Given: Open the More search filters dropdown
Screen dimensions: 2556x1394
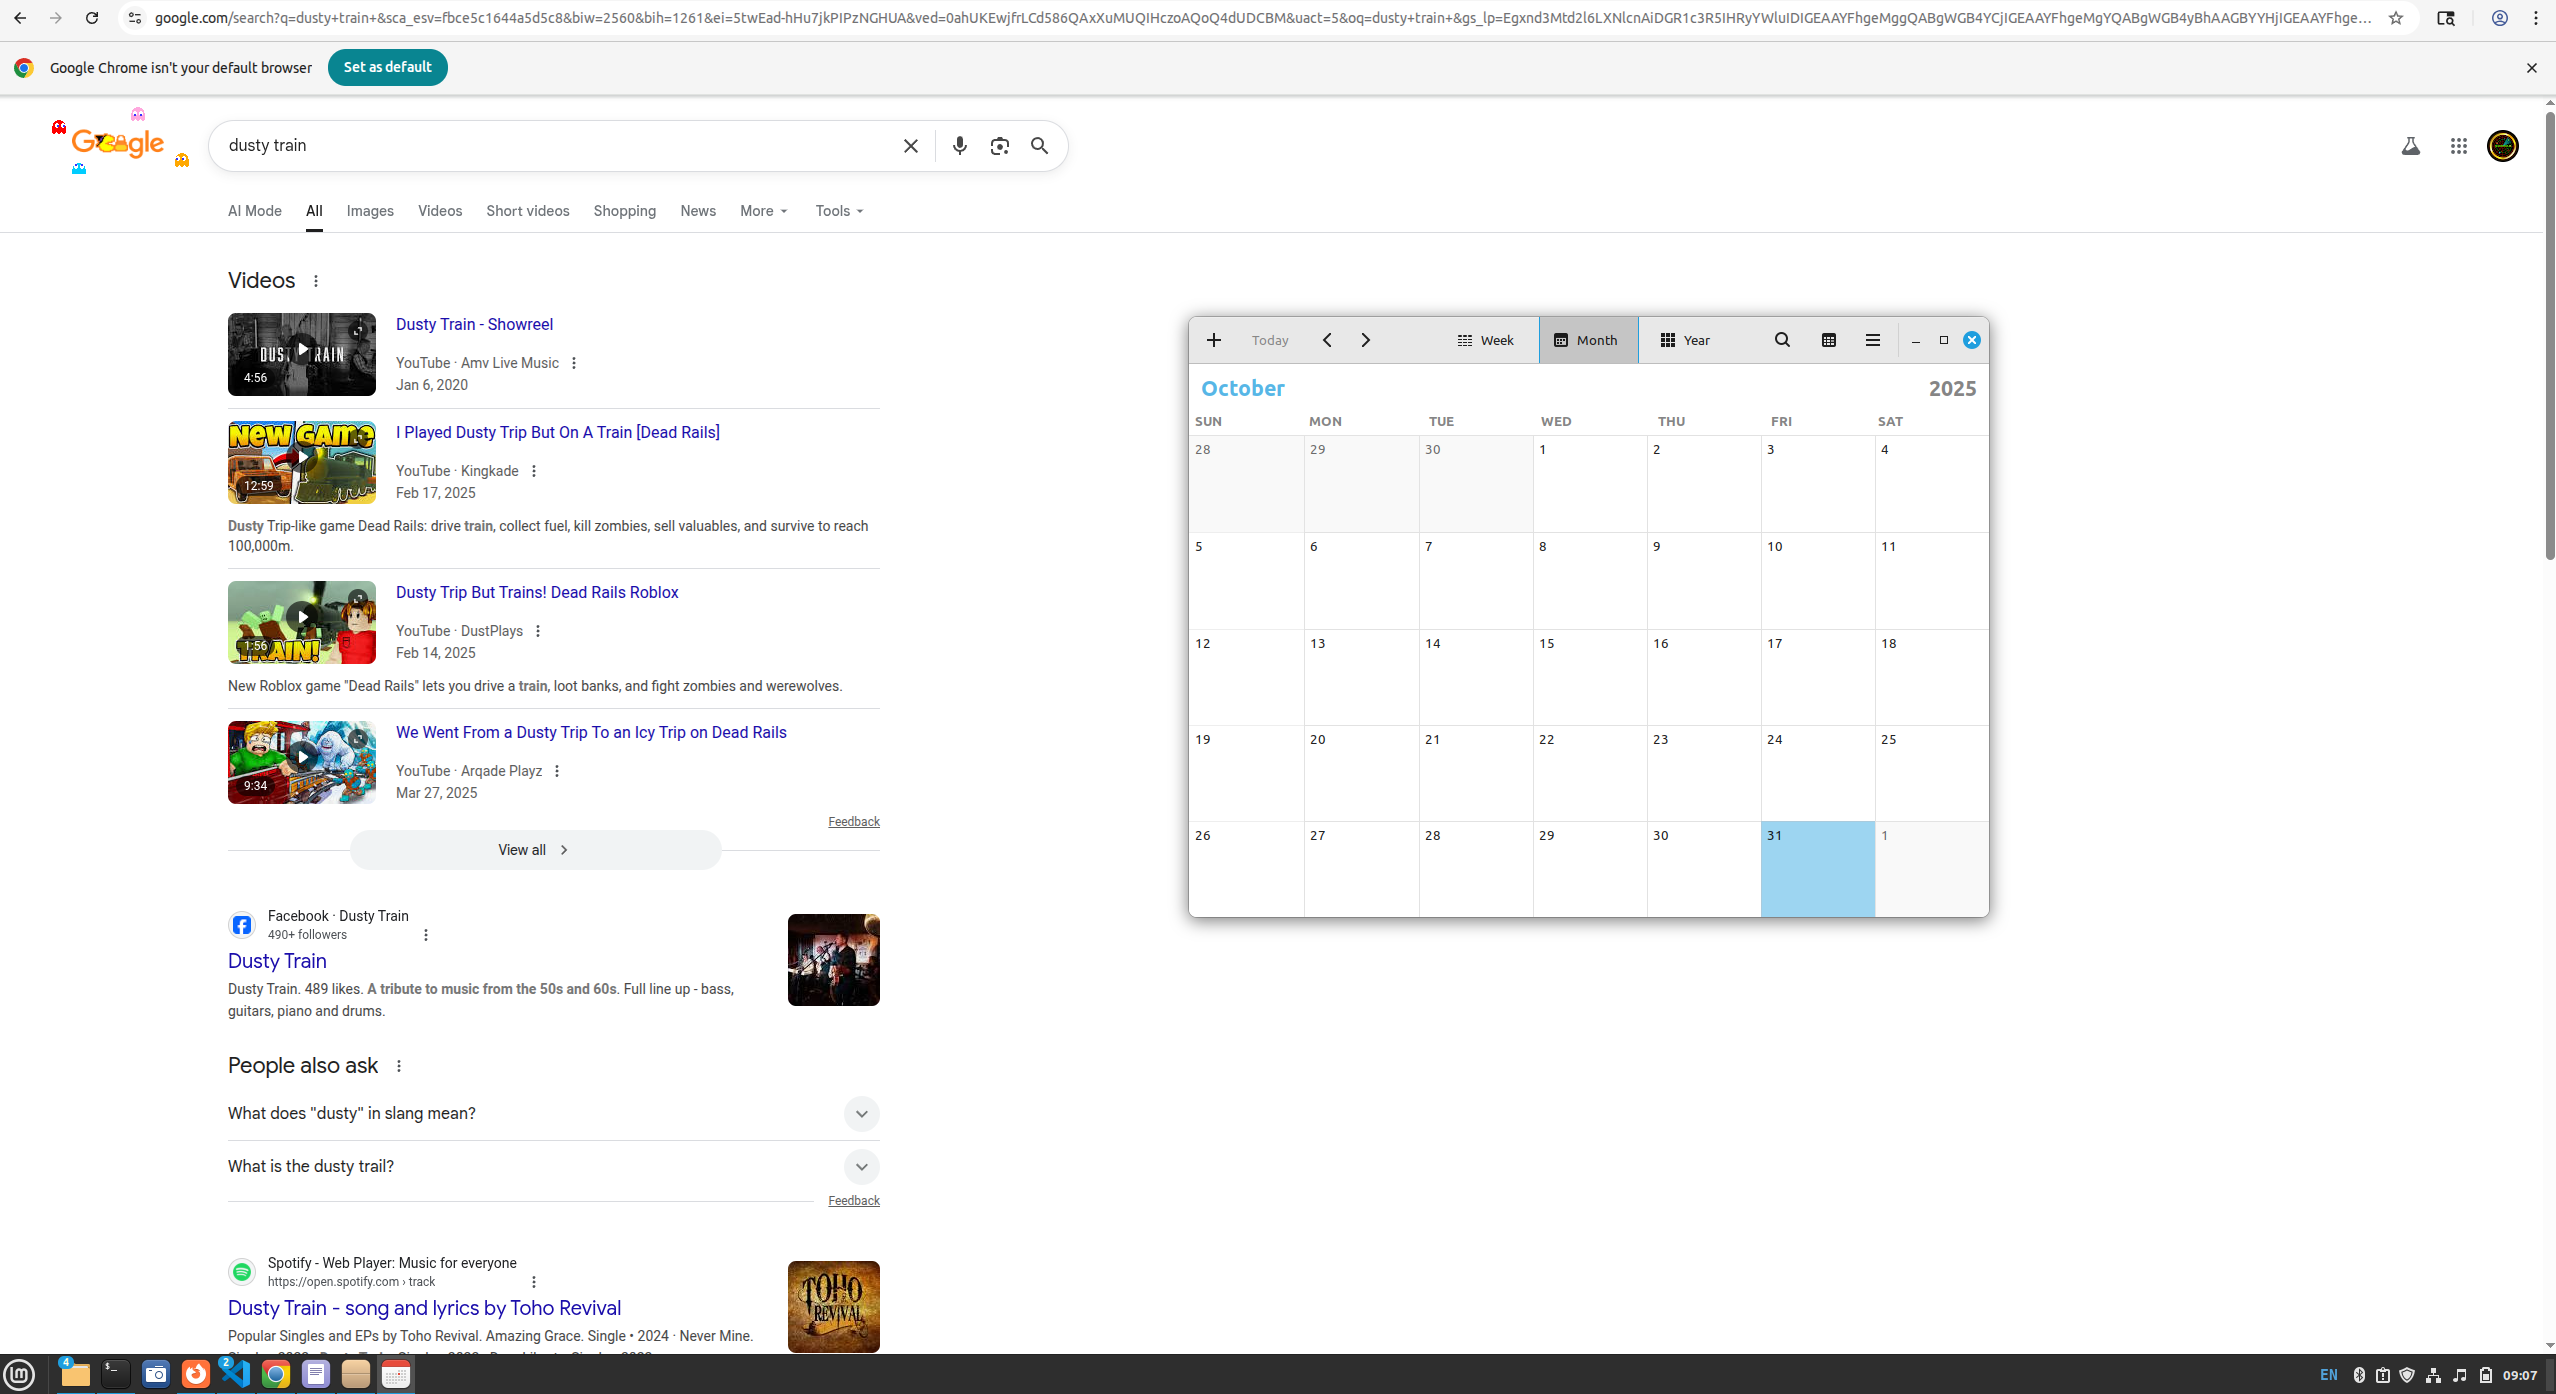Looking at the screenshot, I should [764, 211].
